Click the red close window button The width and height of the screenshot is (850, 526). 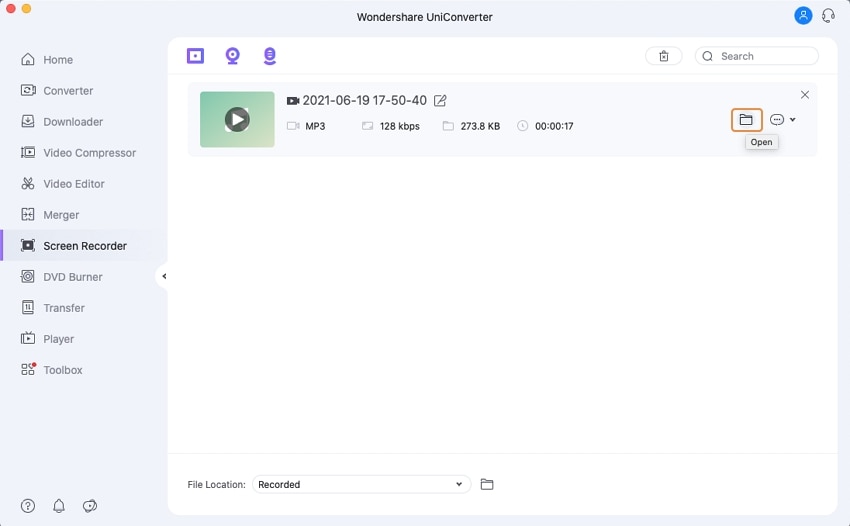tap(10, 8)
